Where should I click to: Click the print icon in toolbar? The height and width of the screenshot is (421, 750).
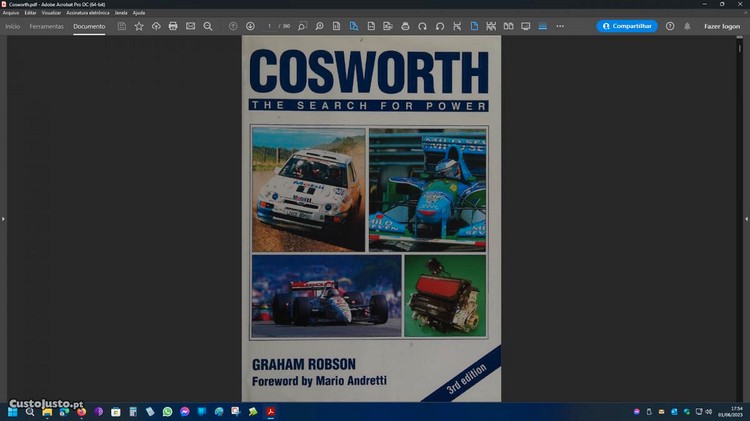coord(173,26)
